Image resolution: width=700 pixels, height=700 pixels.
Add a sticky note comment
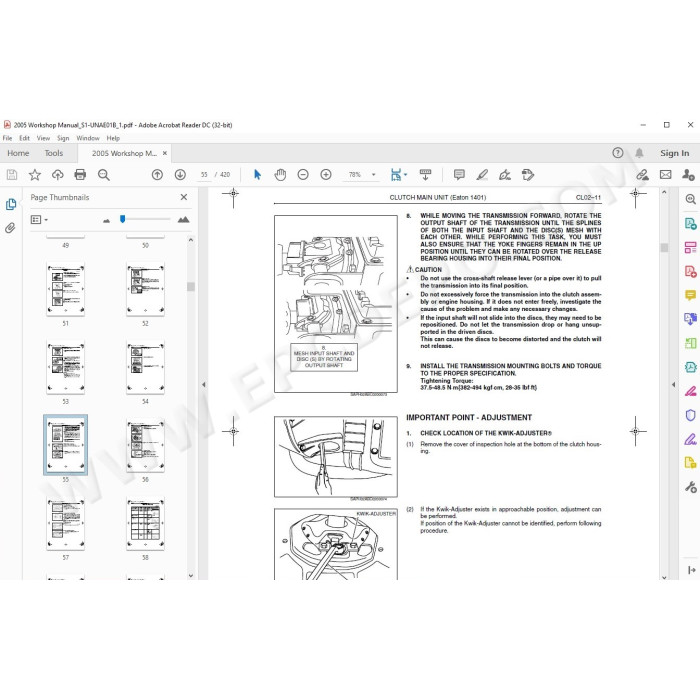[459, 175]
